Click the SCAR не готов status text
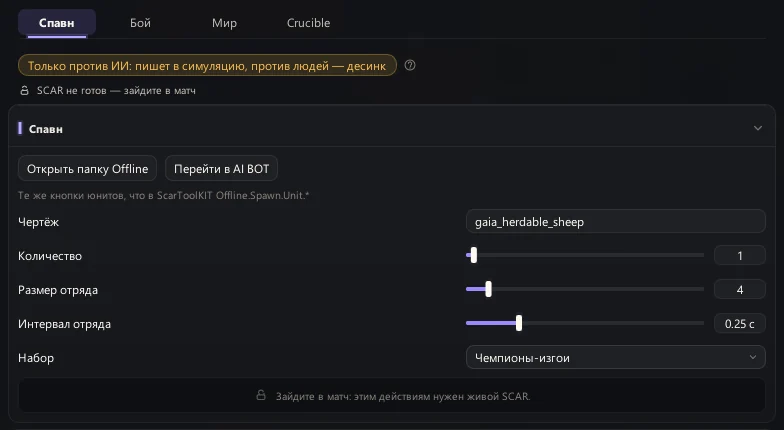Image resolution: width=784 pixels, height=430 pixels. (116, 91)
